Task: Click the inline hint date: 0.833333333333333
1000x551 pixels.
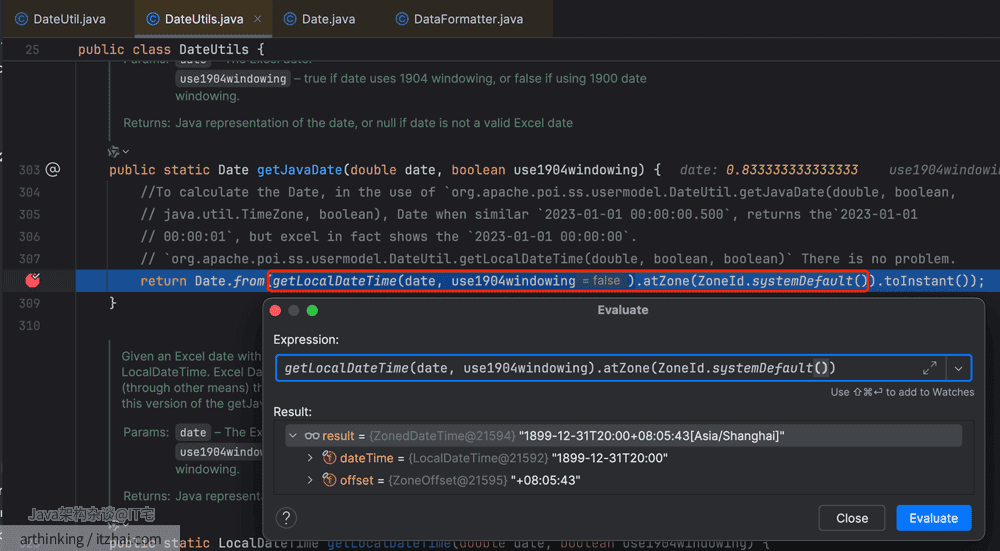Action: (x=768, y=170)
